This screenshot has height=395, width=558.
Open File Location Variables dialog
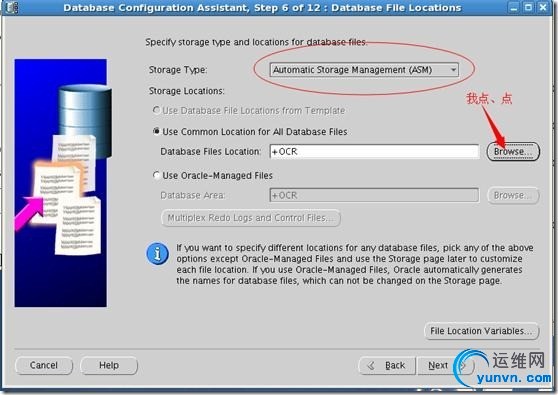pyautogui.click(x=482, y=331)
